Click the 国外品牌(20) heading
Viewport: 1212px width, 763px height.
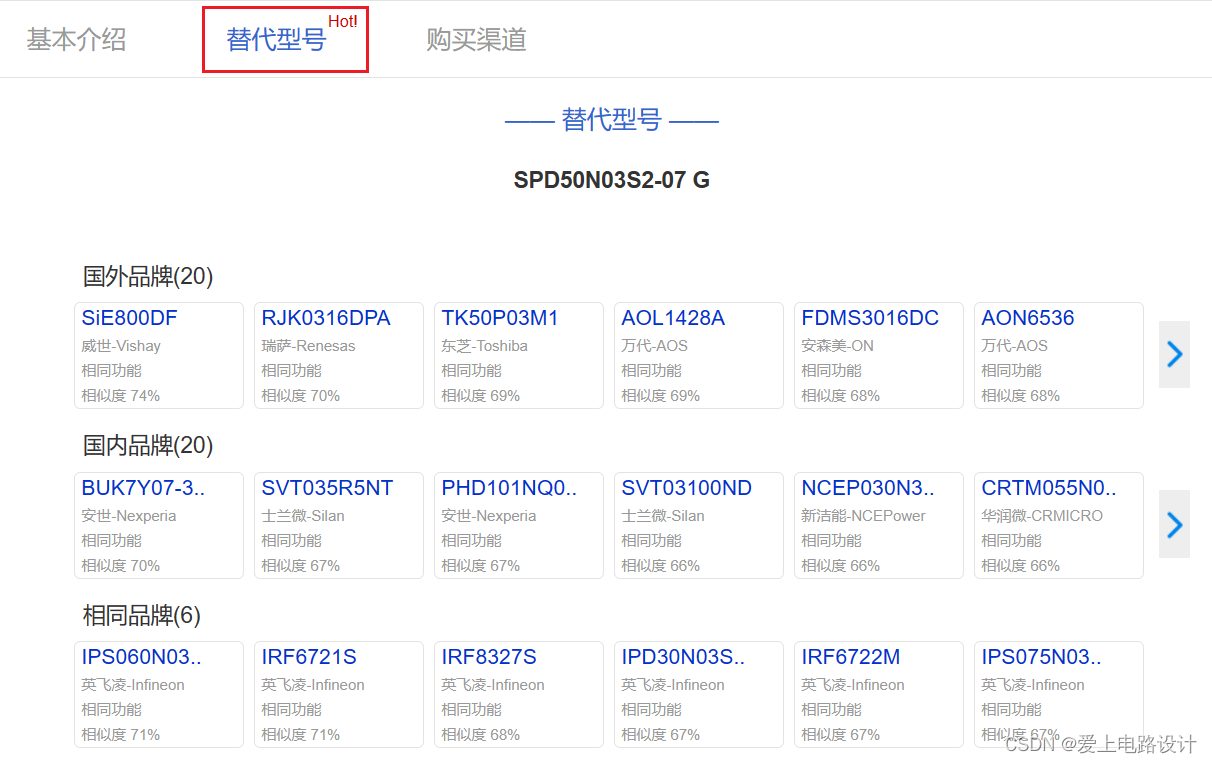click(148, 276)
